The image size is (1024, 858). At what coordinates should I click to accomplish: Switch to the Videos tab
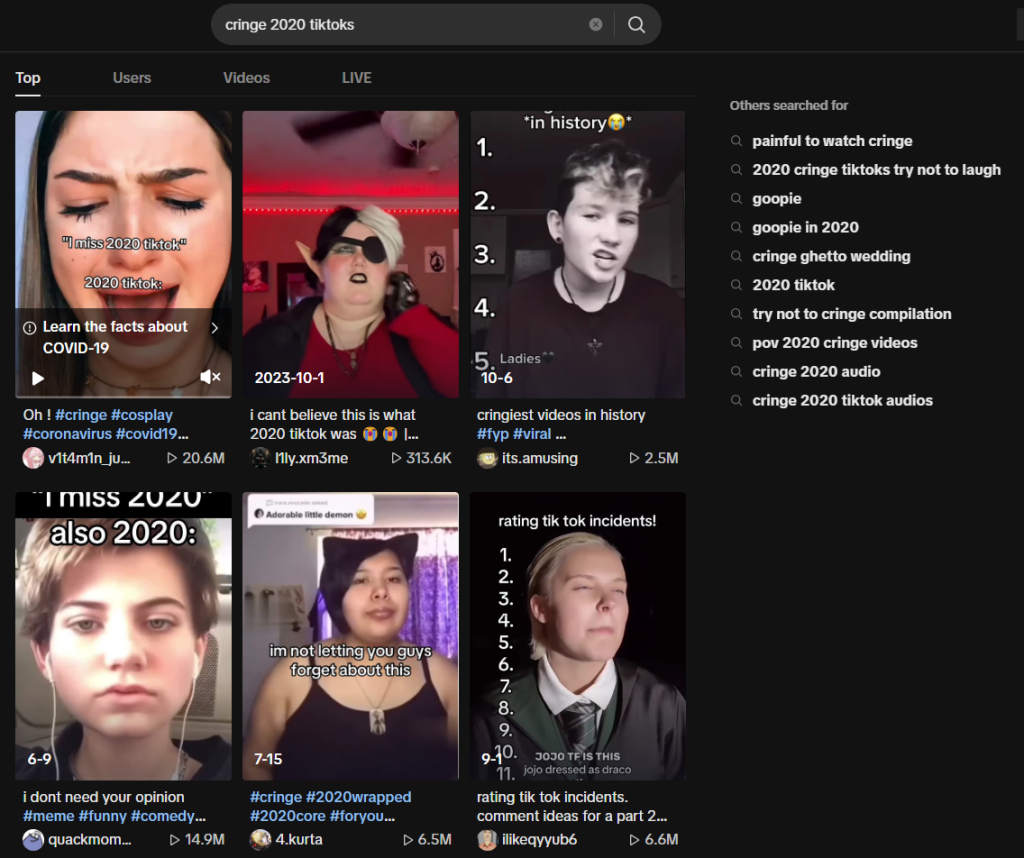click(x=246, y=78)
